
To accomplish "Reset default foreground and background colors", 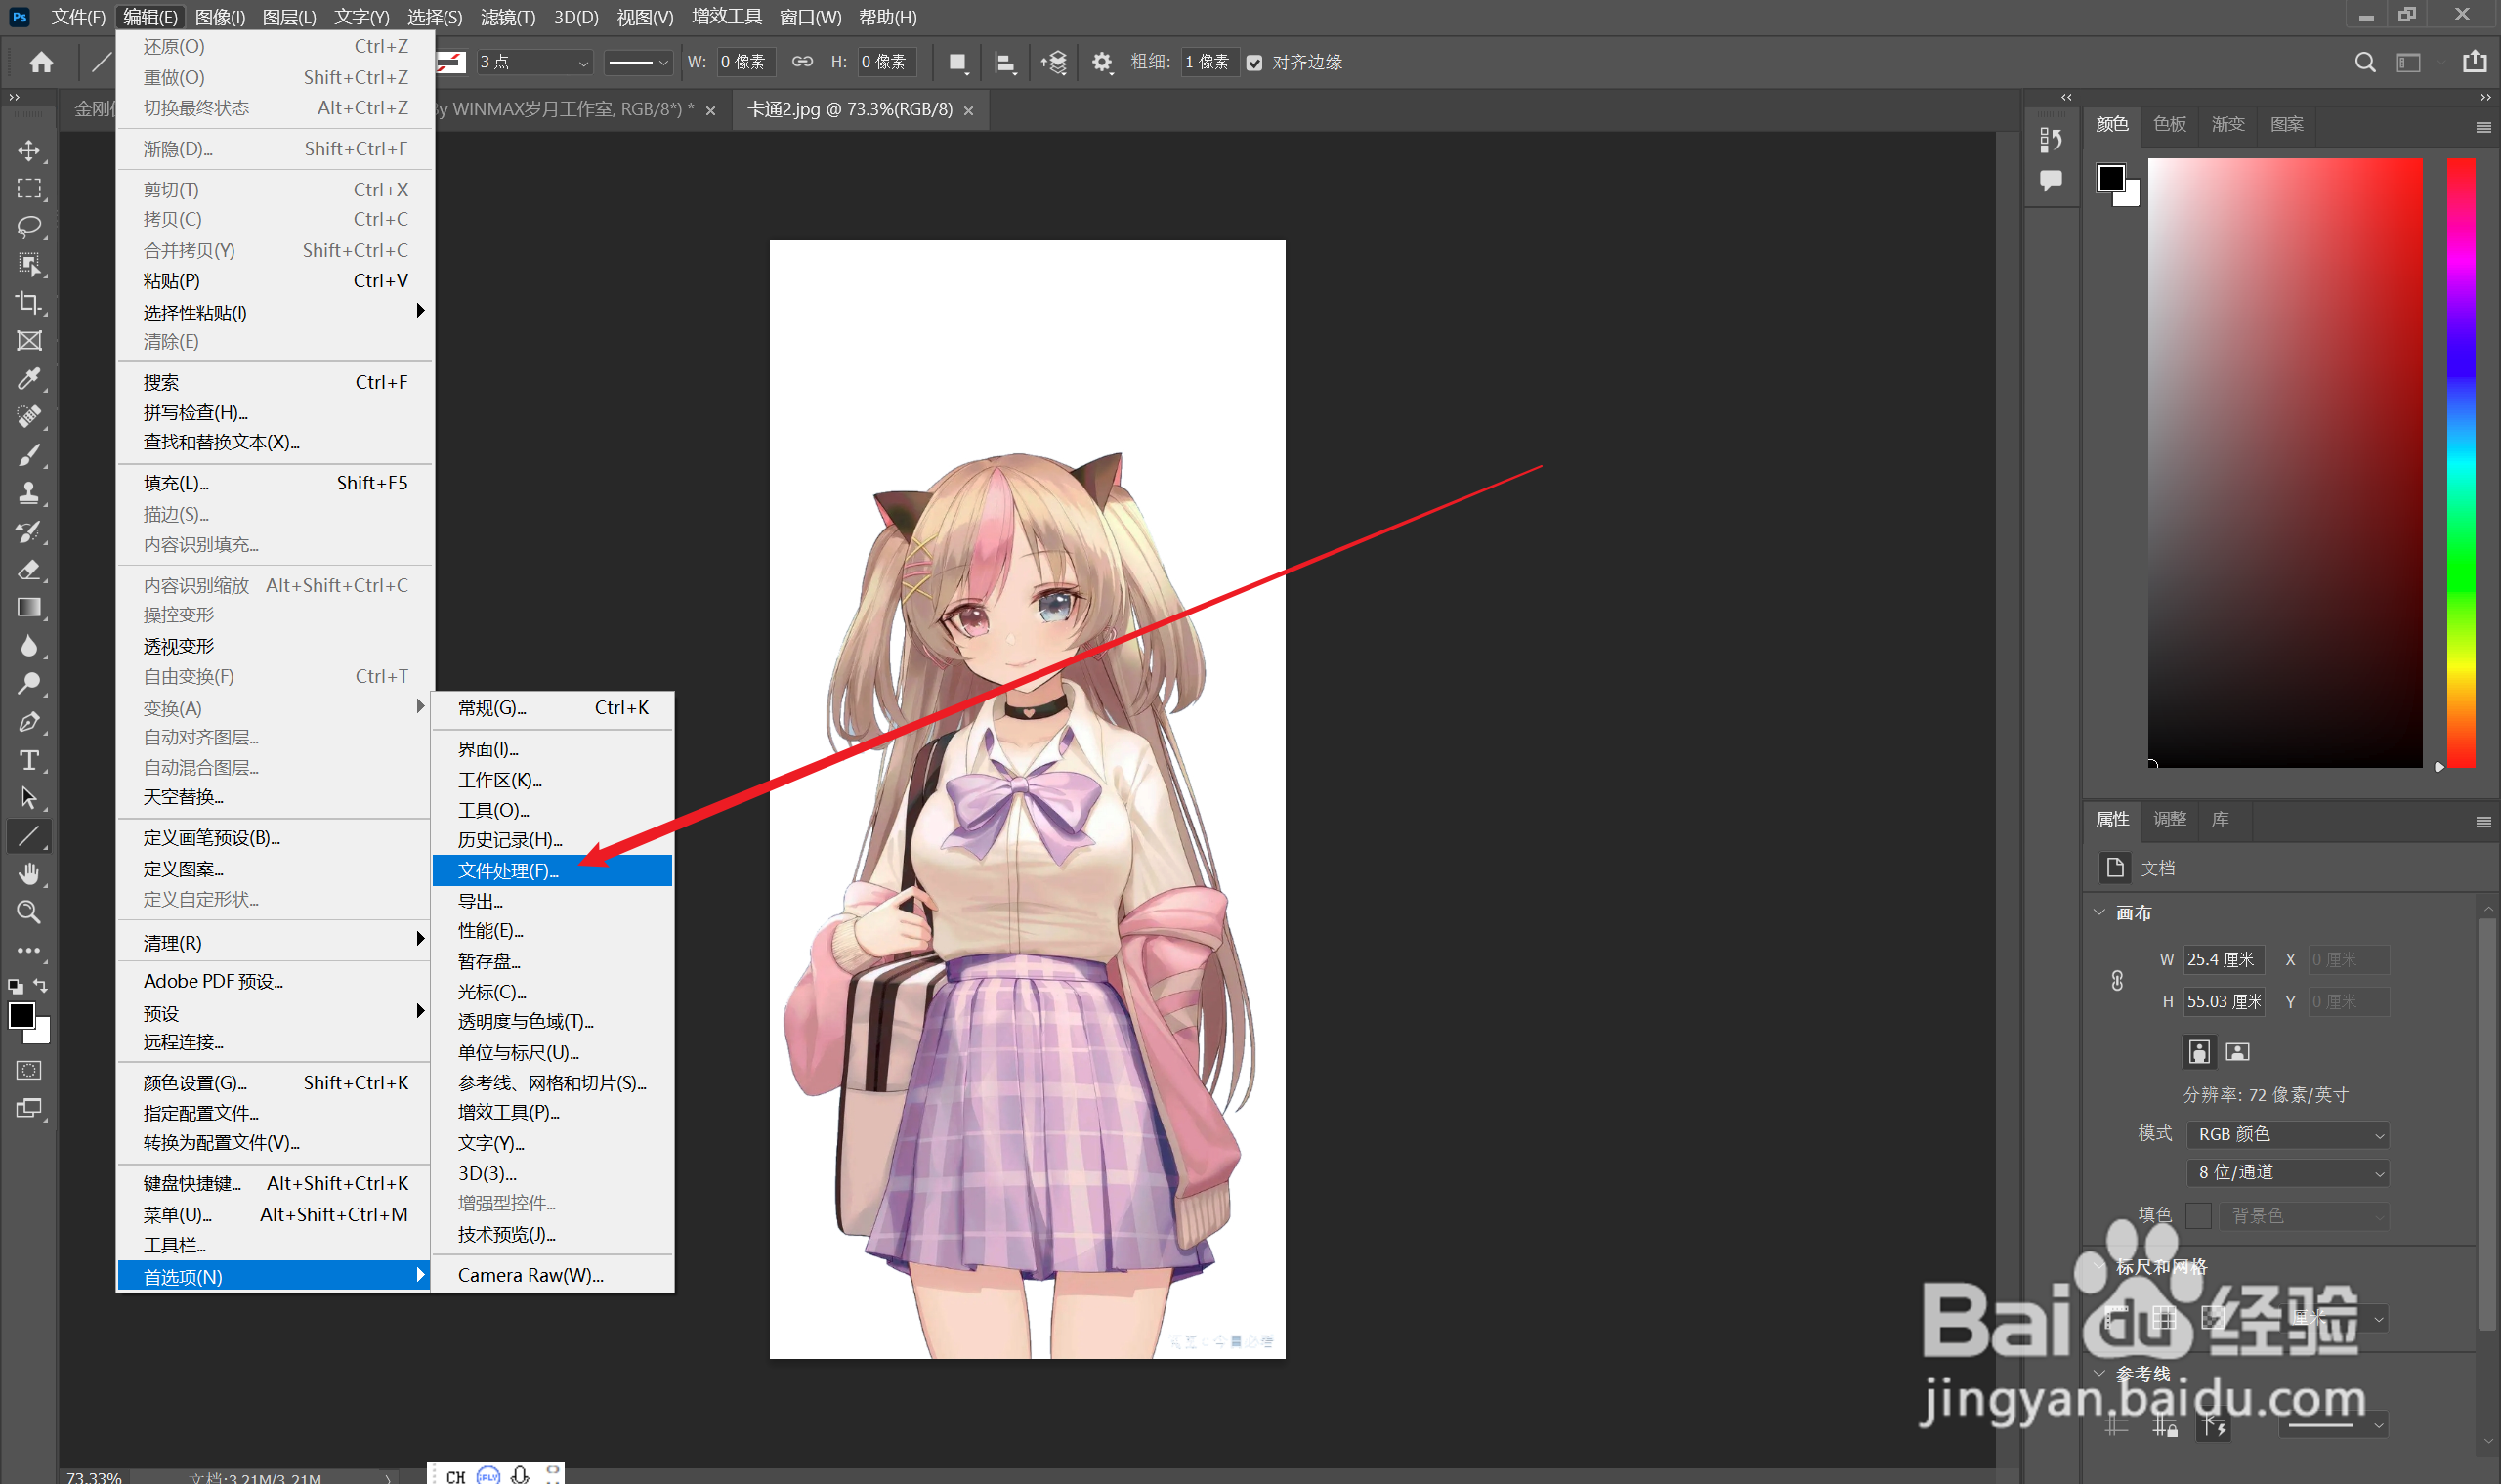I will click(x=15, y=986).
